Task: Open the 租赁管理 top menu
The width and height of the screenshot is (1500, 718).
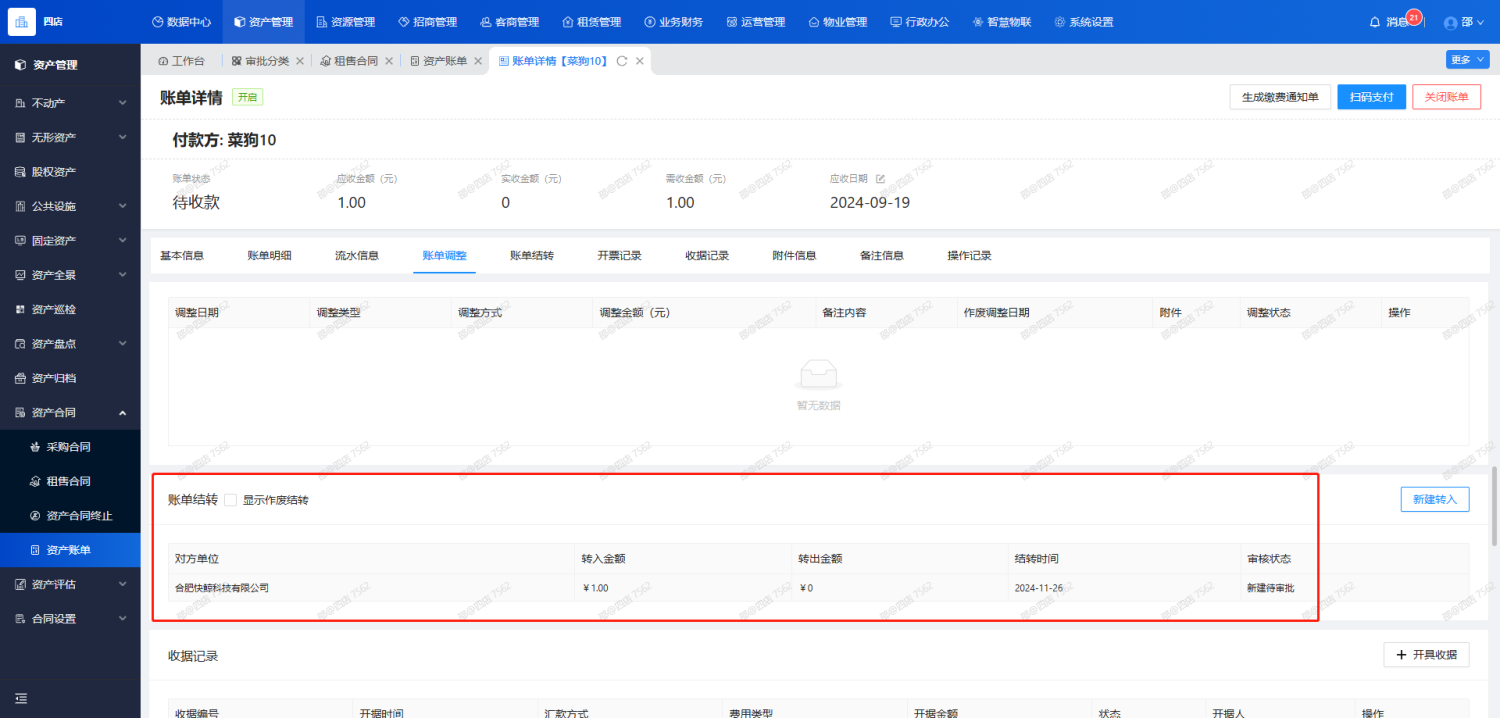Action: pyautogui.click(x=591, y=22)
